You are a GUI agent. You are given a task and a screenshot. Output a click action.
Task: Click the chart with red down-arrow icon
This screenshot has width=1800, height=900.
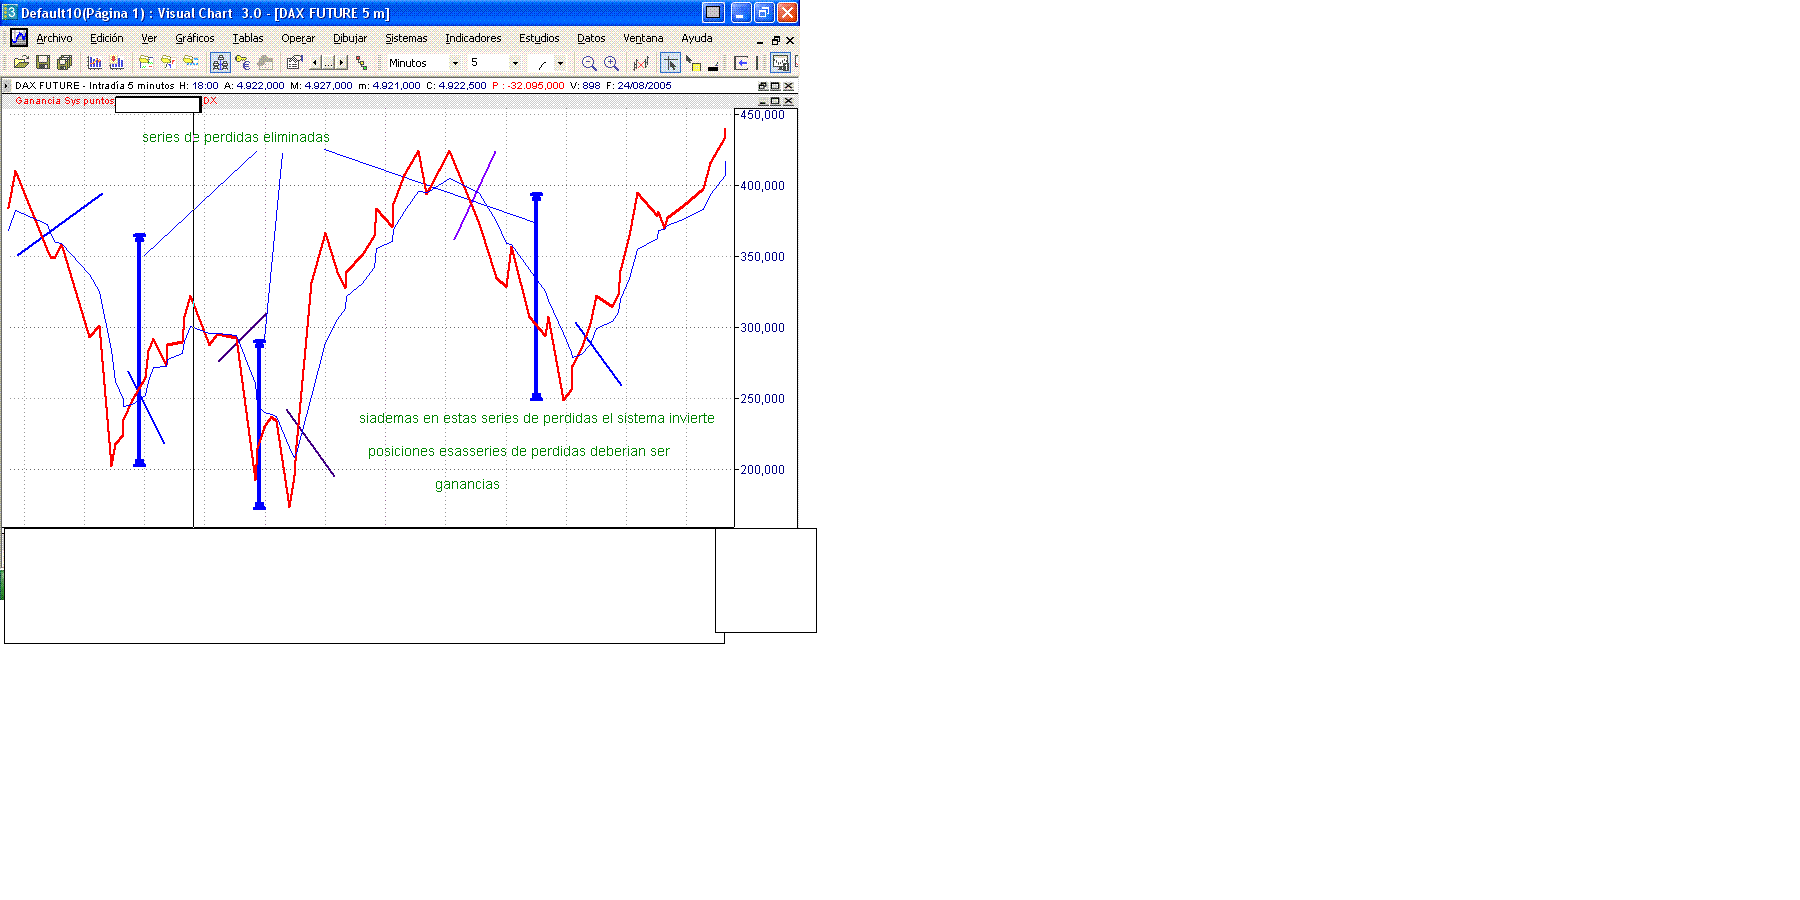pos(116,62)
